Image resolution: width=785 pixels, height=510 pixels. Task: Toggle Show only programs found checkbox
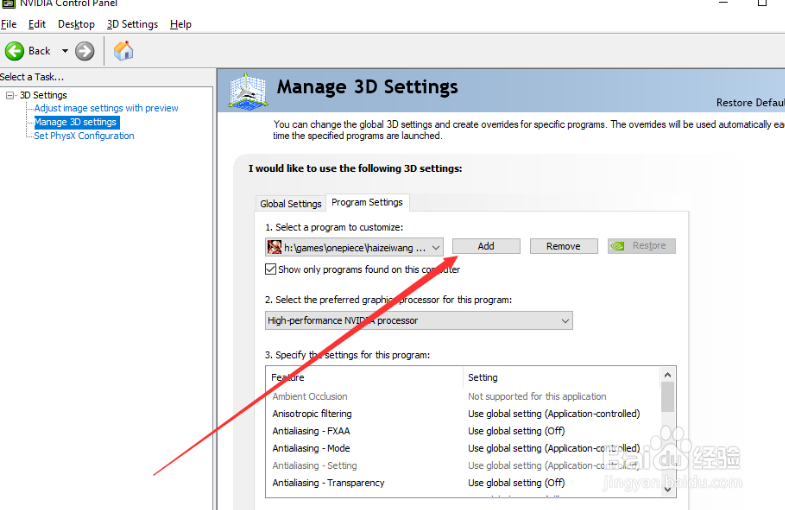coord(270,269)
